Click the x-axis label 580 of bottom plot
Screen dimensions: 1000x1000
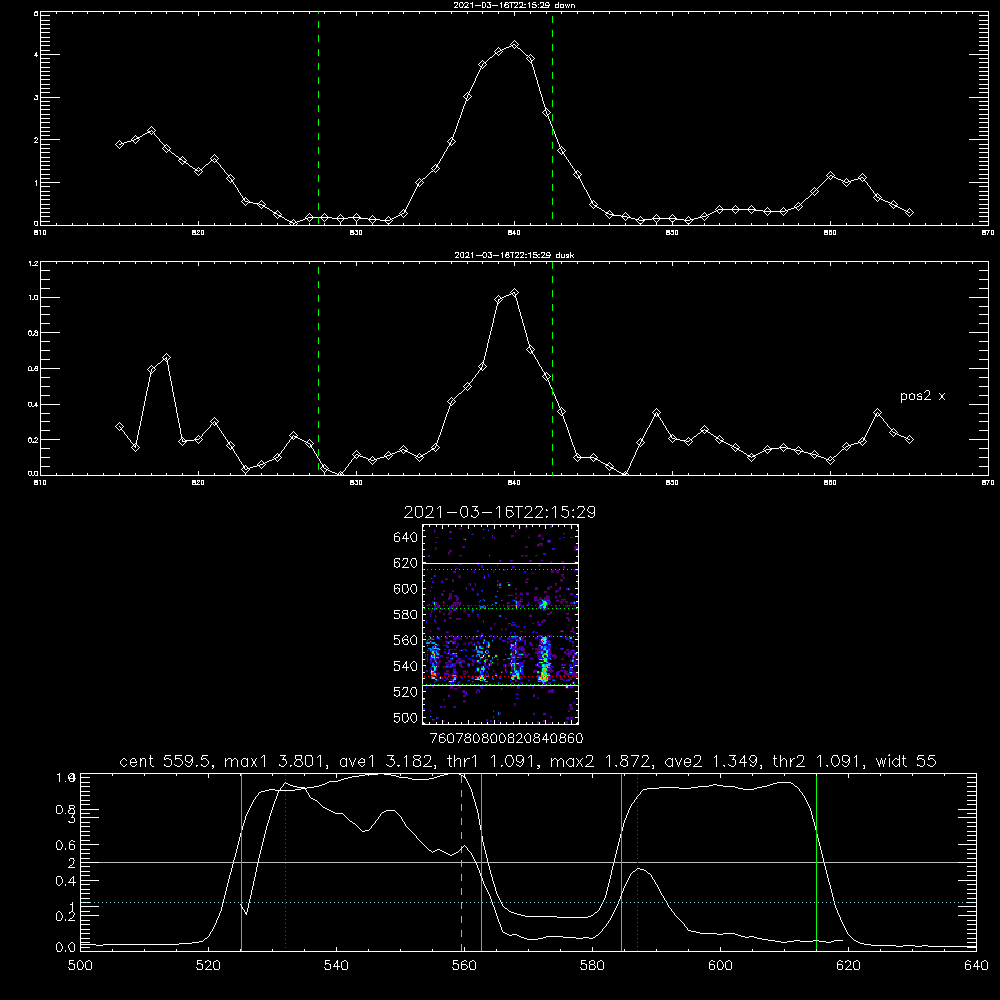(592, 966)
